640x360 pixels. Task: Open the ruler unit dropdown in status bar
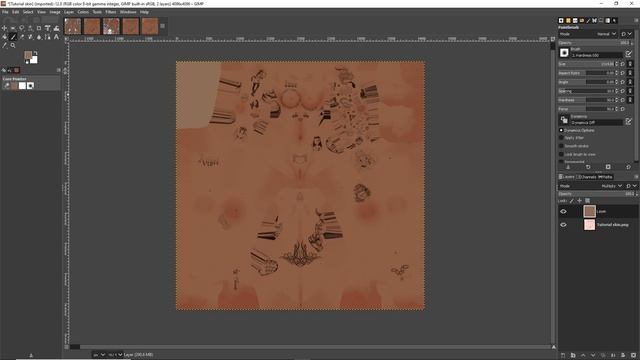click(x=99, y=355)
